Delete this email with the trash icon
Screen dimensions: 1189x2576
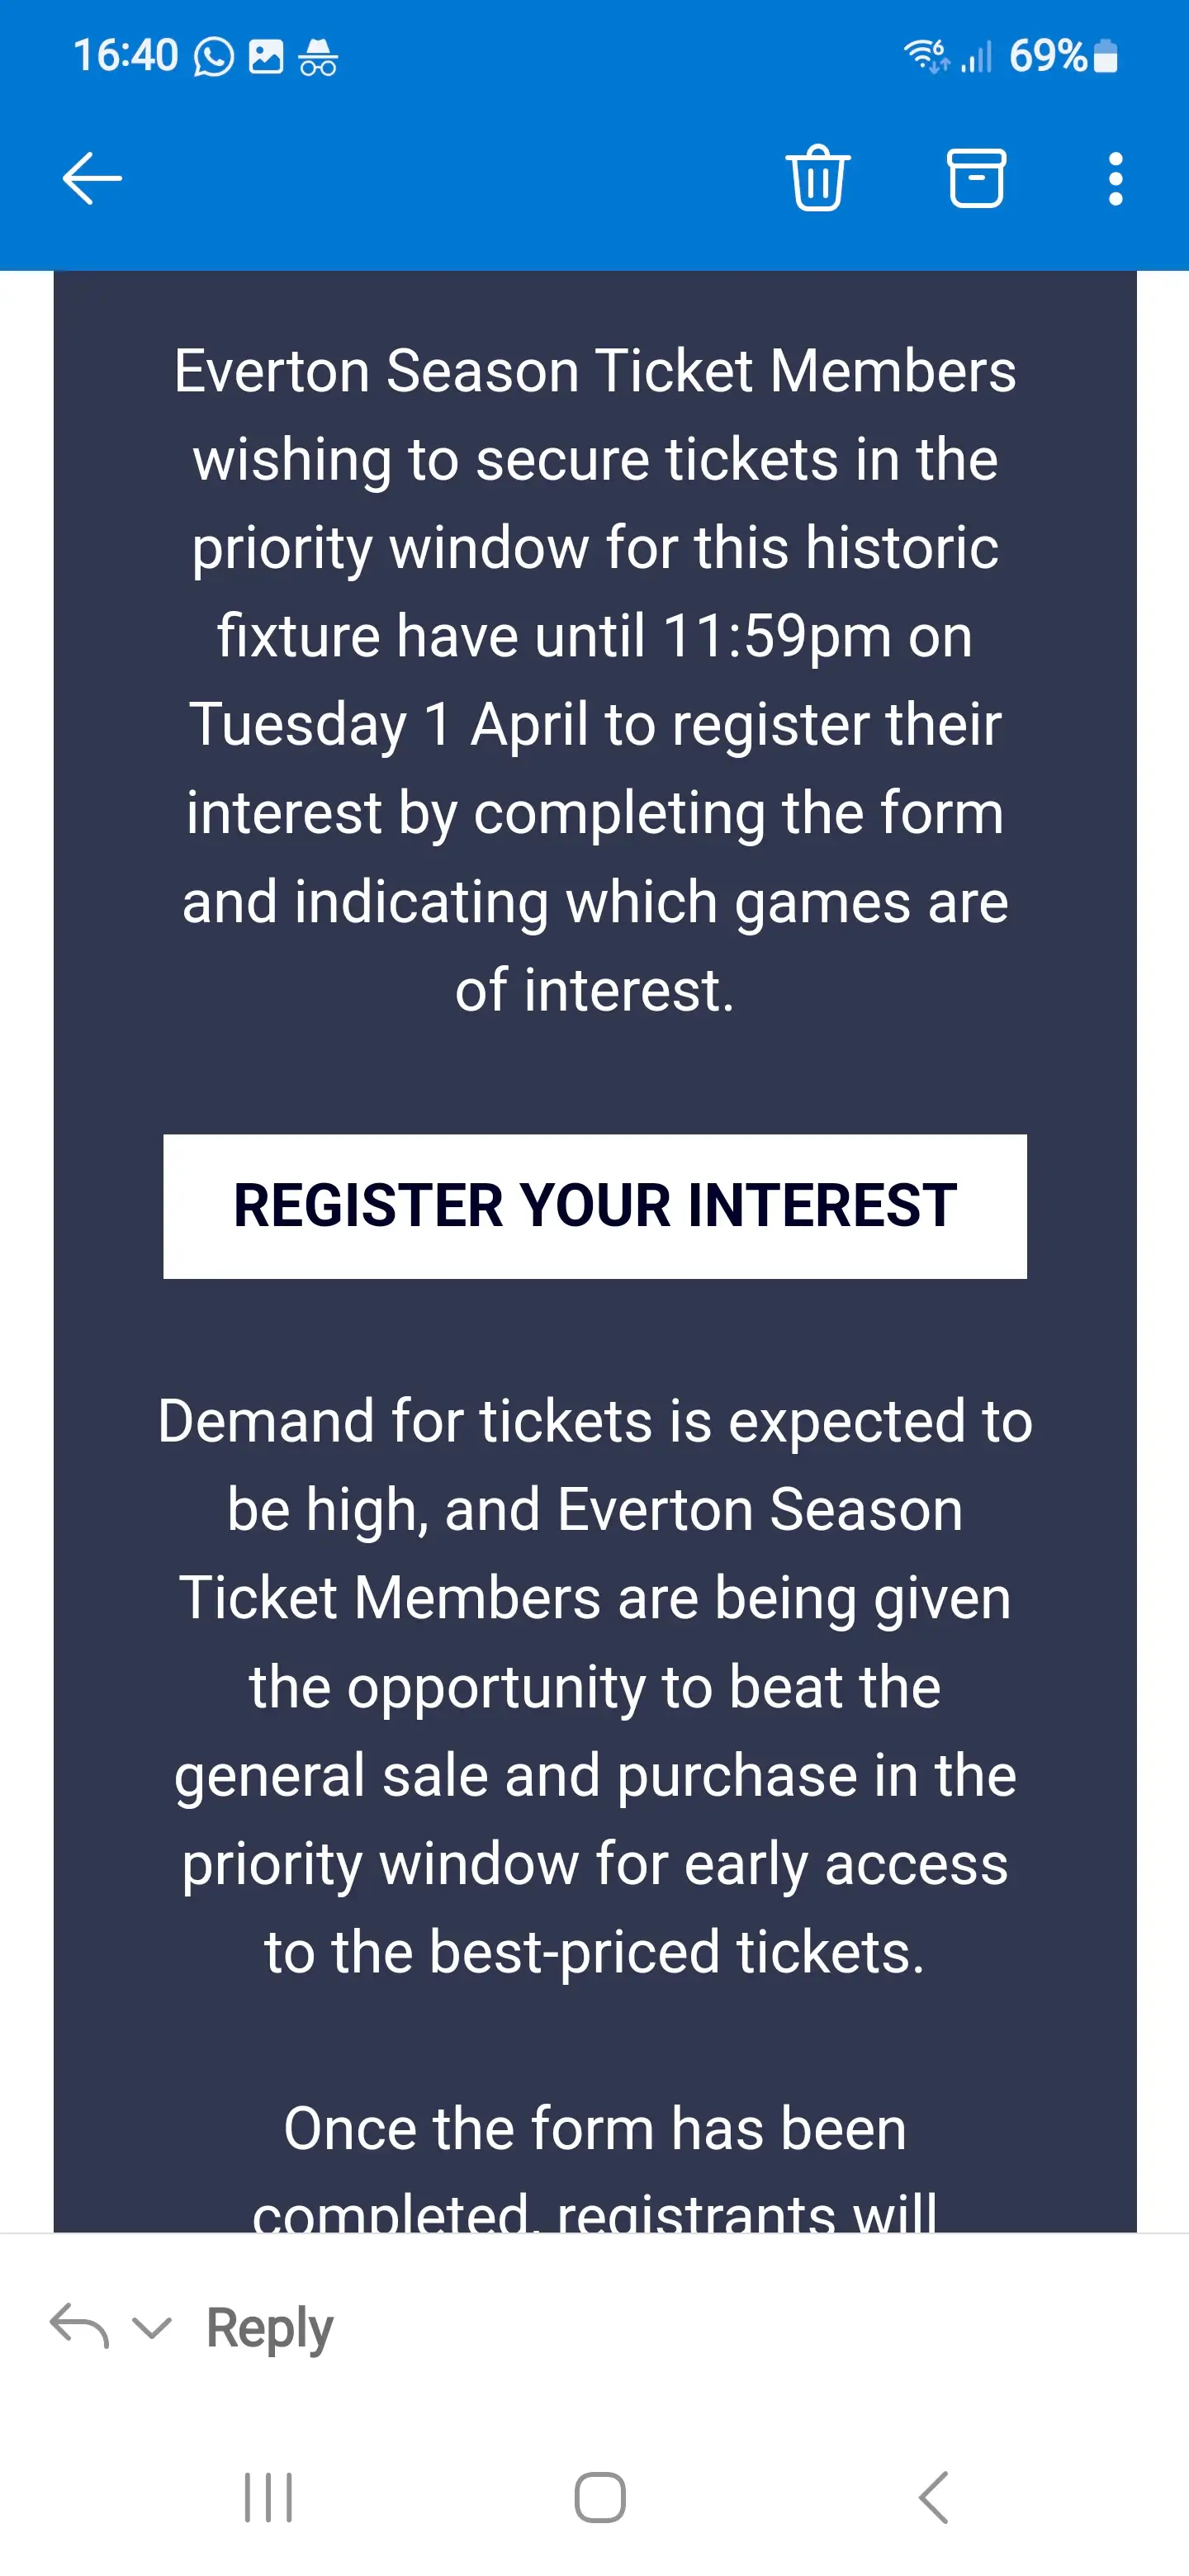point(818,179)
